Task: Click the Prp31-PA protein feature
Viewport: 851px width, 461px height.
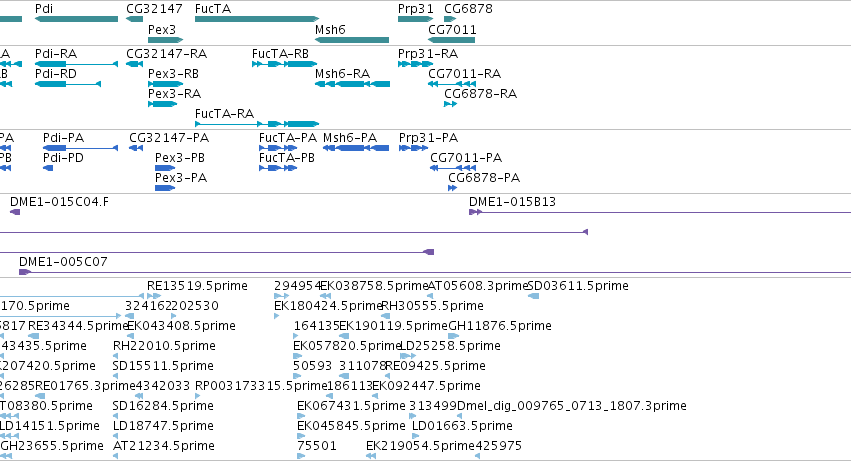Action: tap(414, 148)
